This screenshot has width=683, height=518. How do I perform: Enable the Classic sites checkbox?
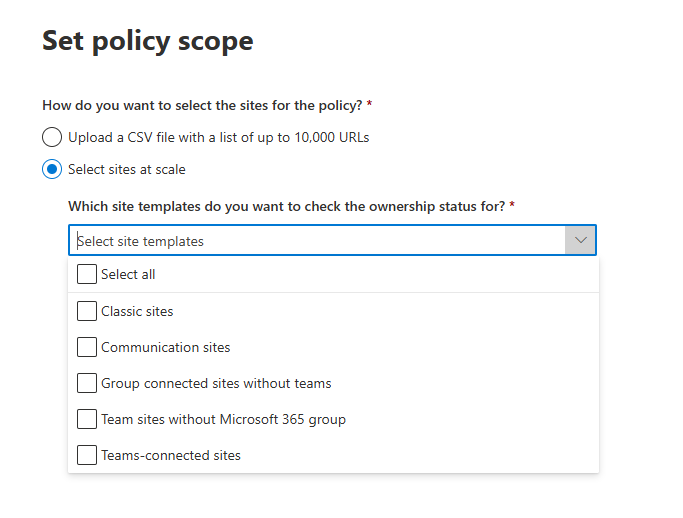click(87, 311)
